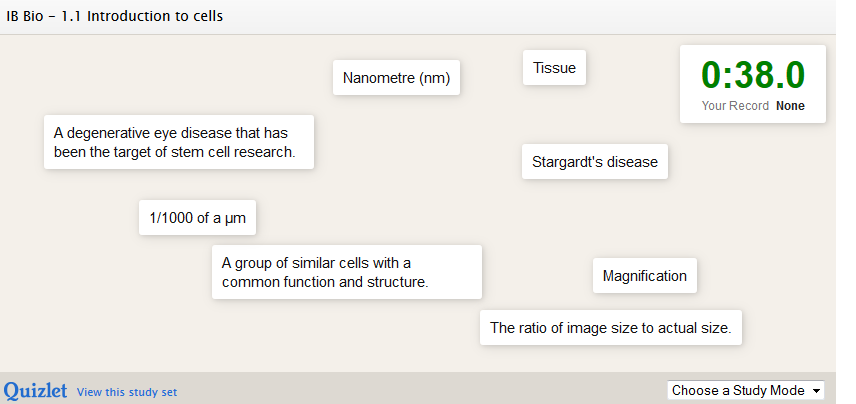Open the Choose a Study Mode dropdown
The image size is (856, 404).
pyautogui.click(x=745, y=390)
